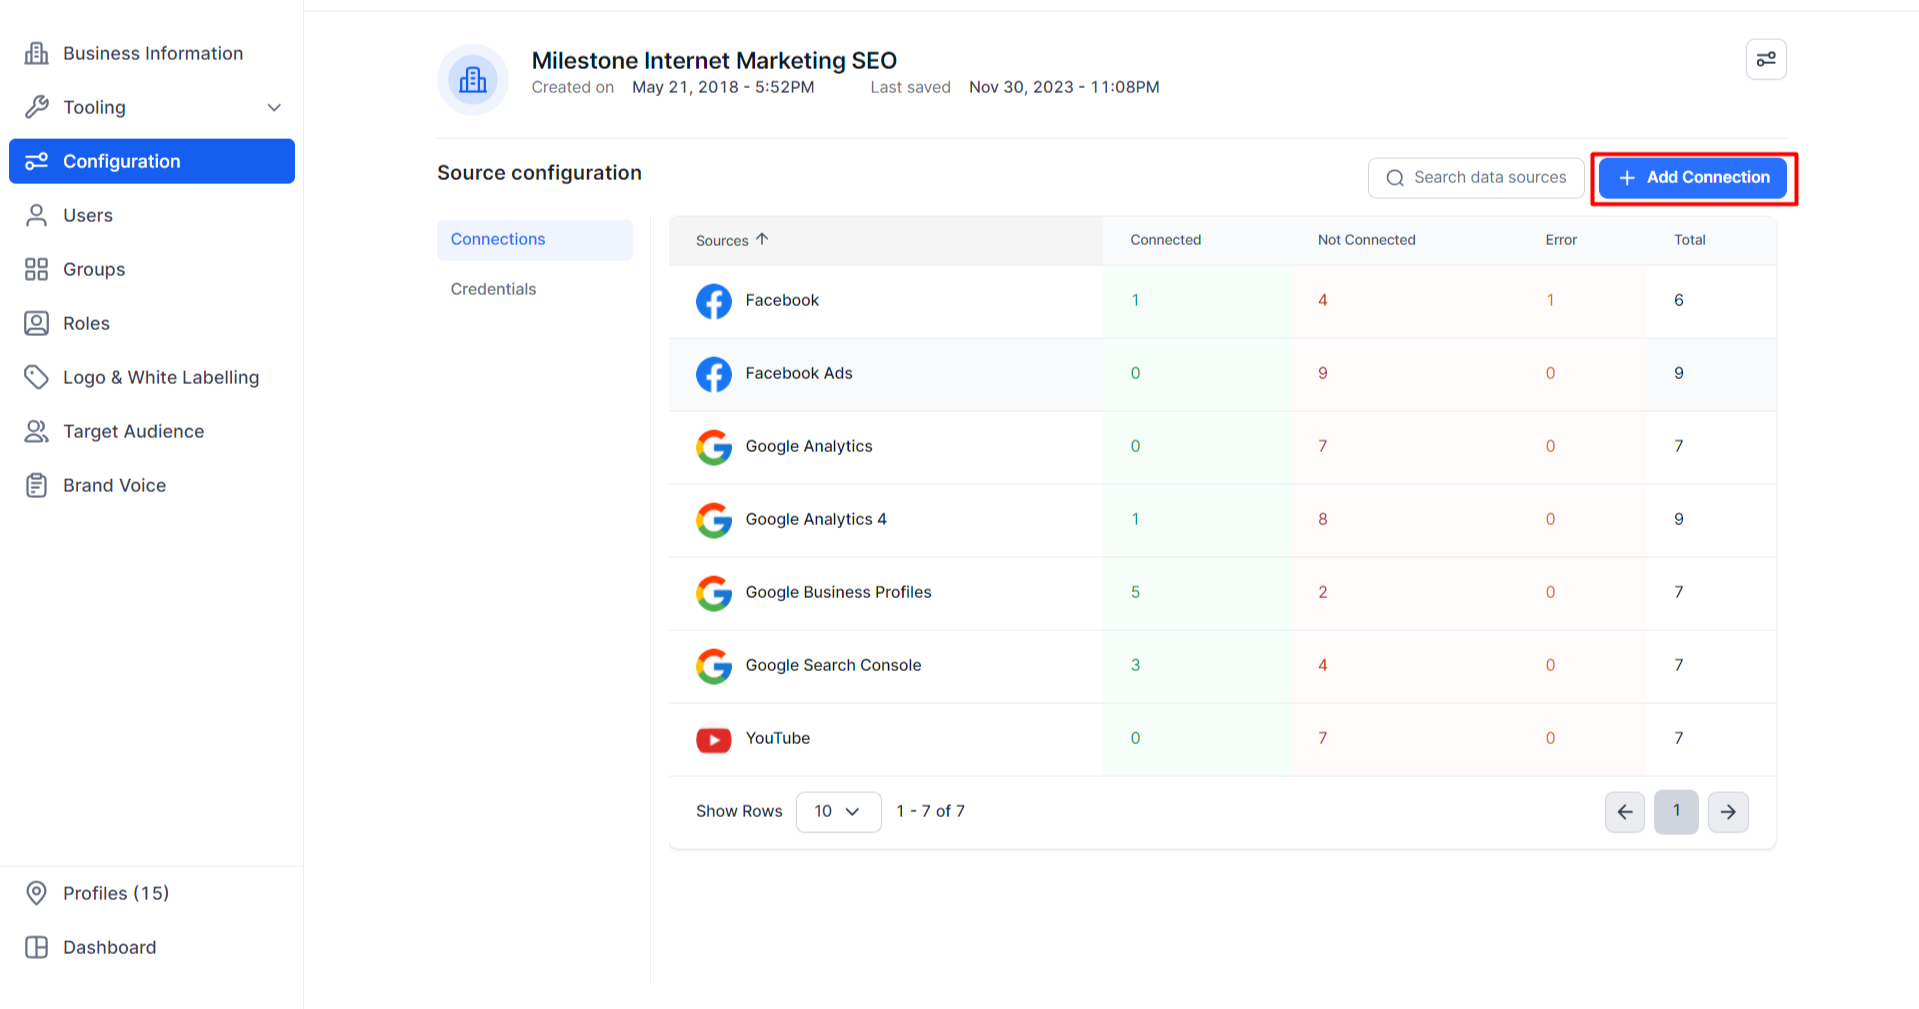Click the plus icon on Add Connection
Screen dimensions: 1919x1009
pyautogui.click(x=1627, y=177)
